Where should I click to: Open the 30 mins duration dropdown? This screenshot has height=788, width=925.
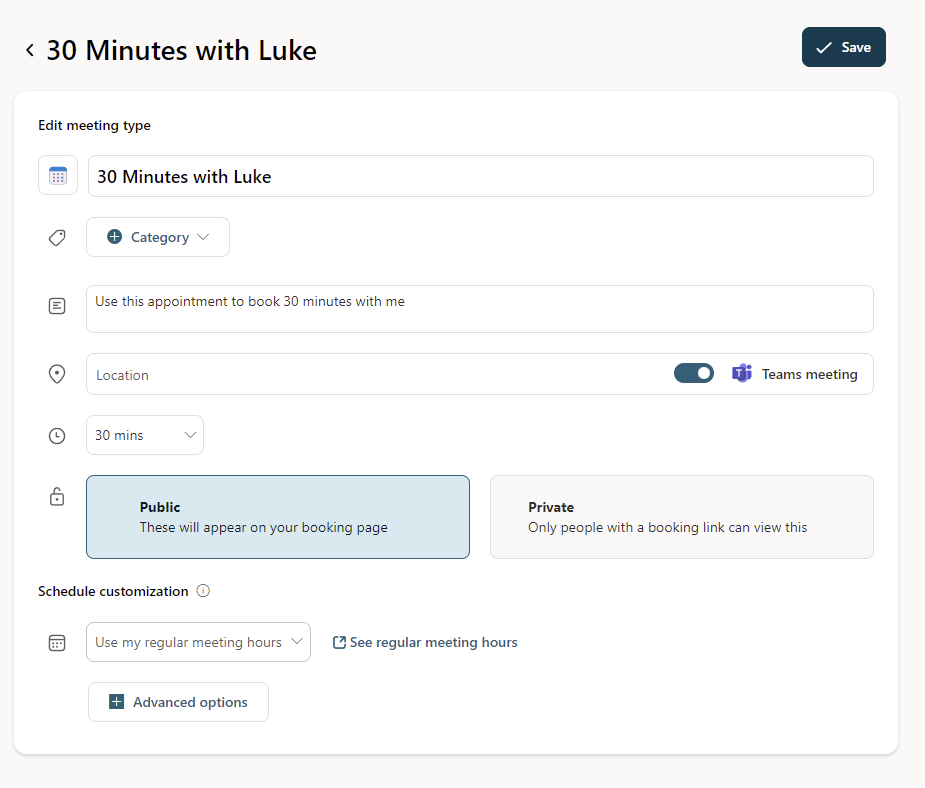point(145,436)
